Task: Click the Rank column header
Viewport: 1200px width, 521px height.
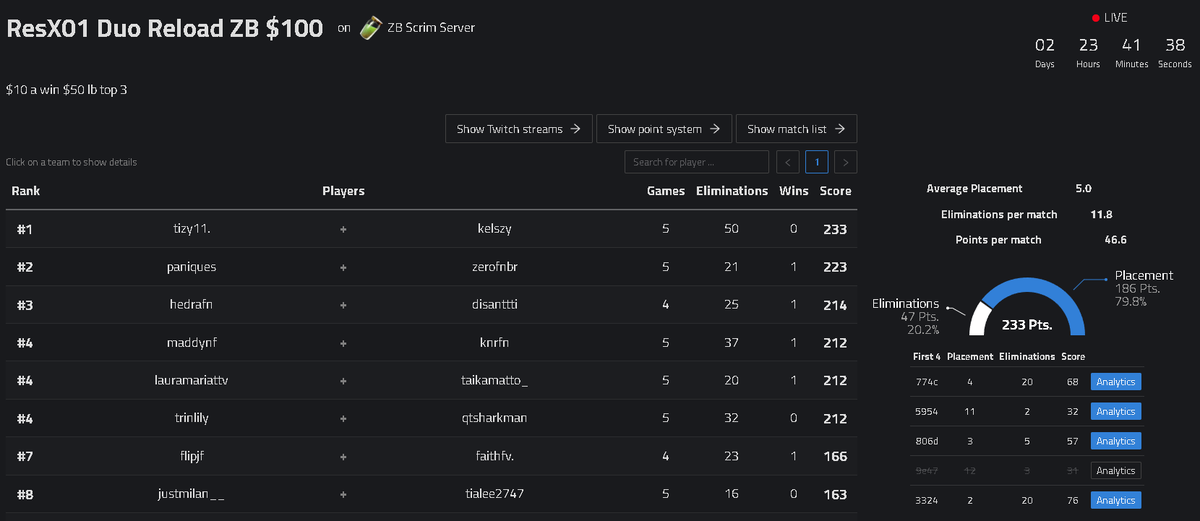Action: [x=26, y=191]
